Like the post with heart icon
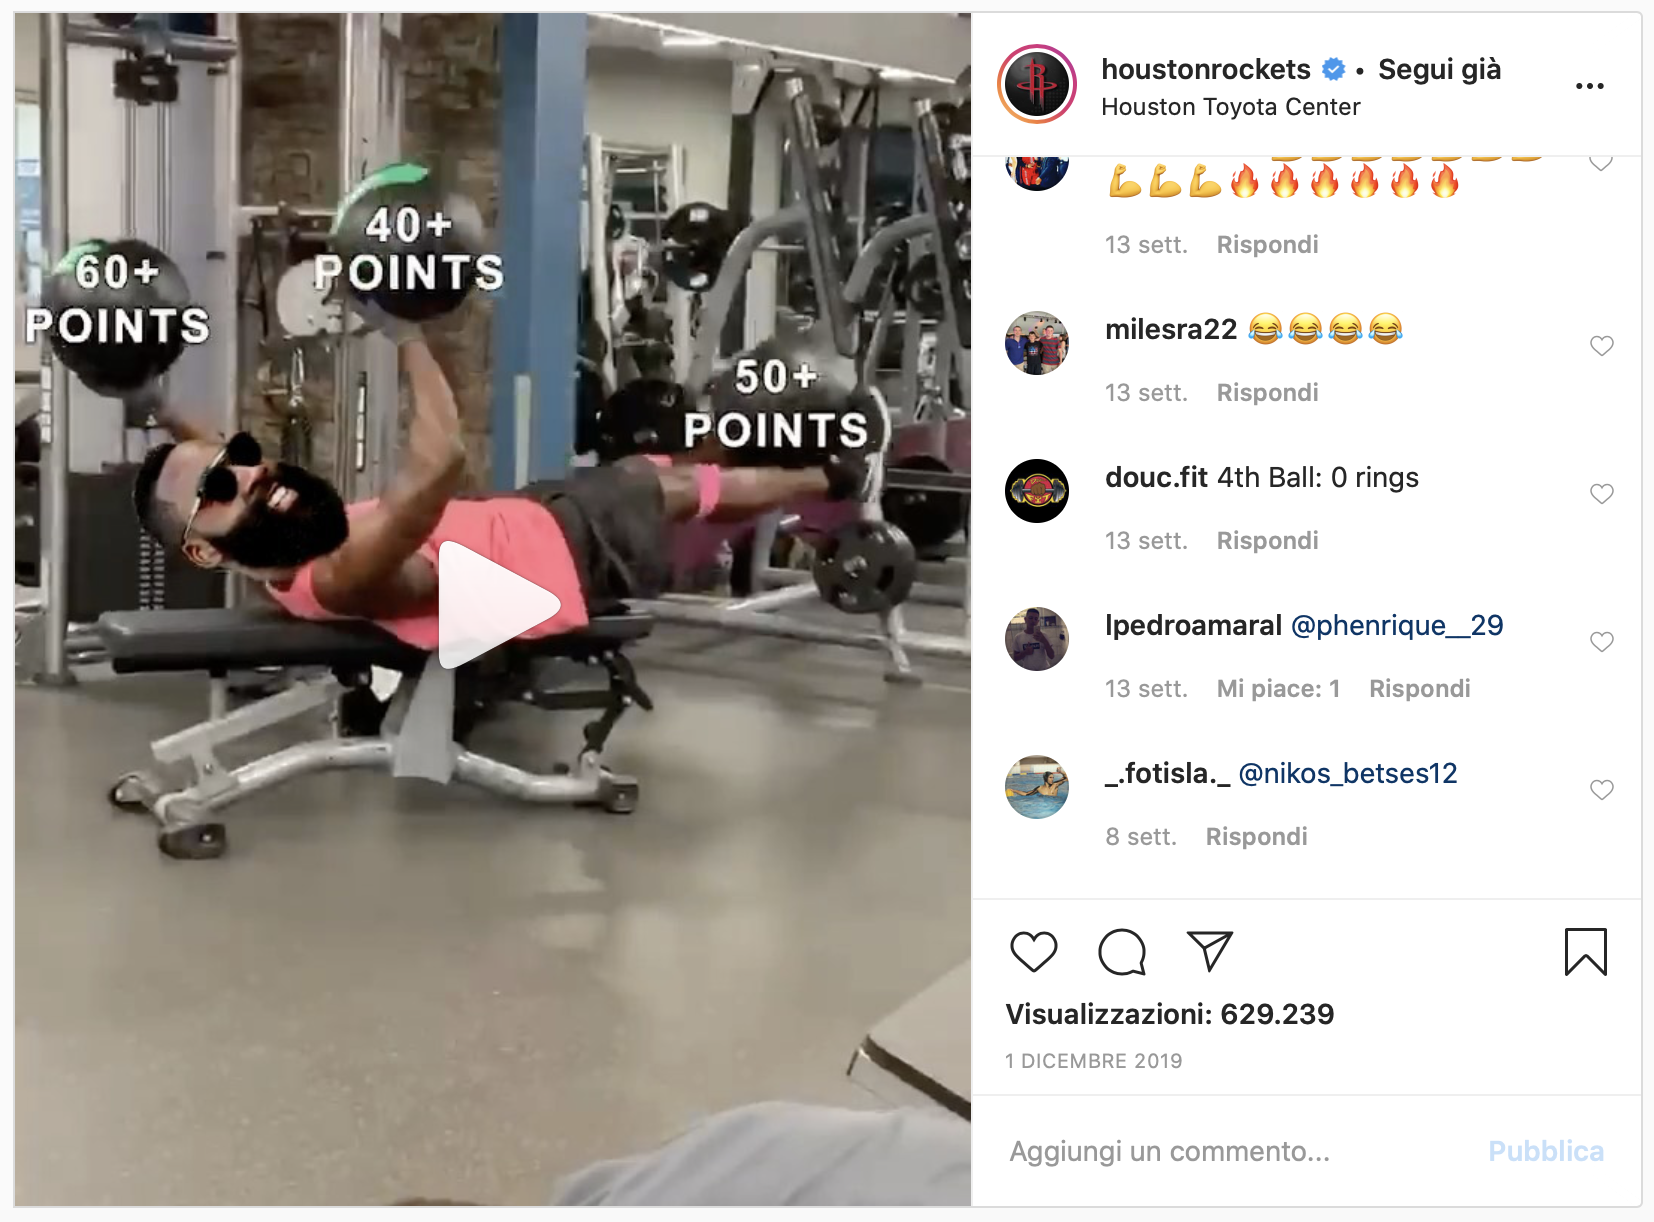This screenshot has height=1222, width=1654. tap(1033, 951)
